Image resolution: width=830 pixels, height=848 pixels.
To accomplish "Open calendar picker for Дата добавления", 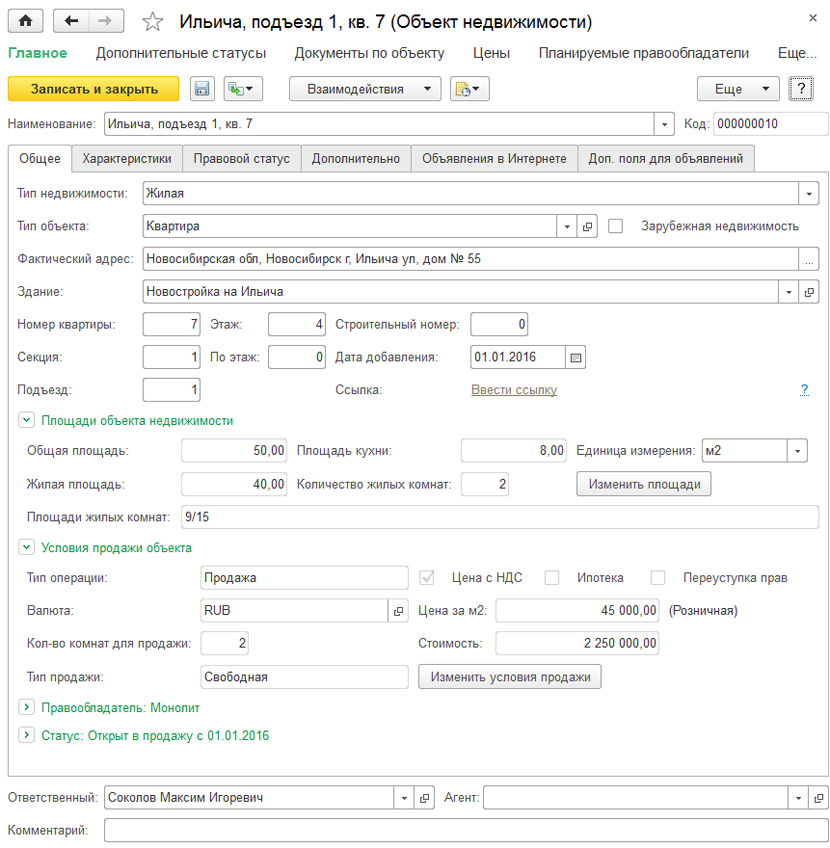I will (575, 357).
